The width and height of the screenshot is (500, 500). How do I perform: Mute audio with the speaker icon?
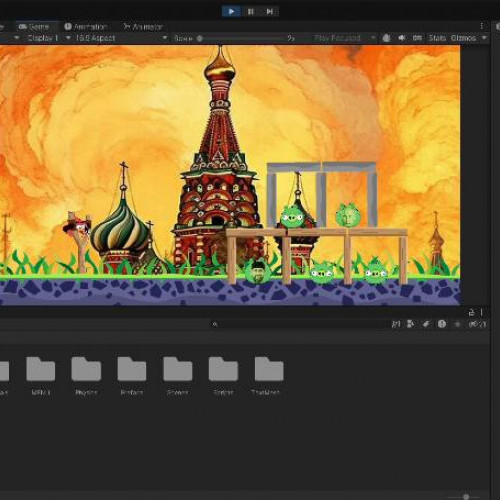pos(402,38)
